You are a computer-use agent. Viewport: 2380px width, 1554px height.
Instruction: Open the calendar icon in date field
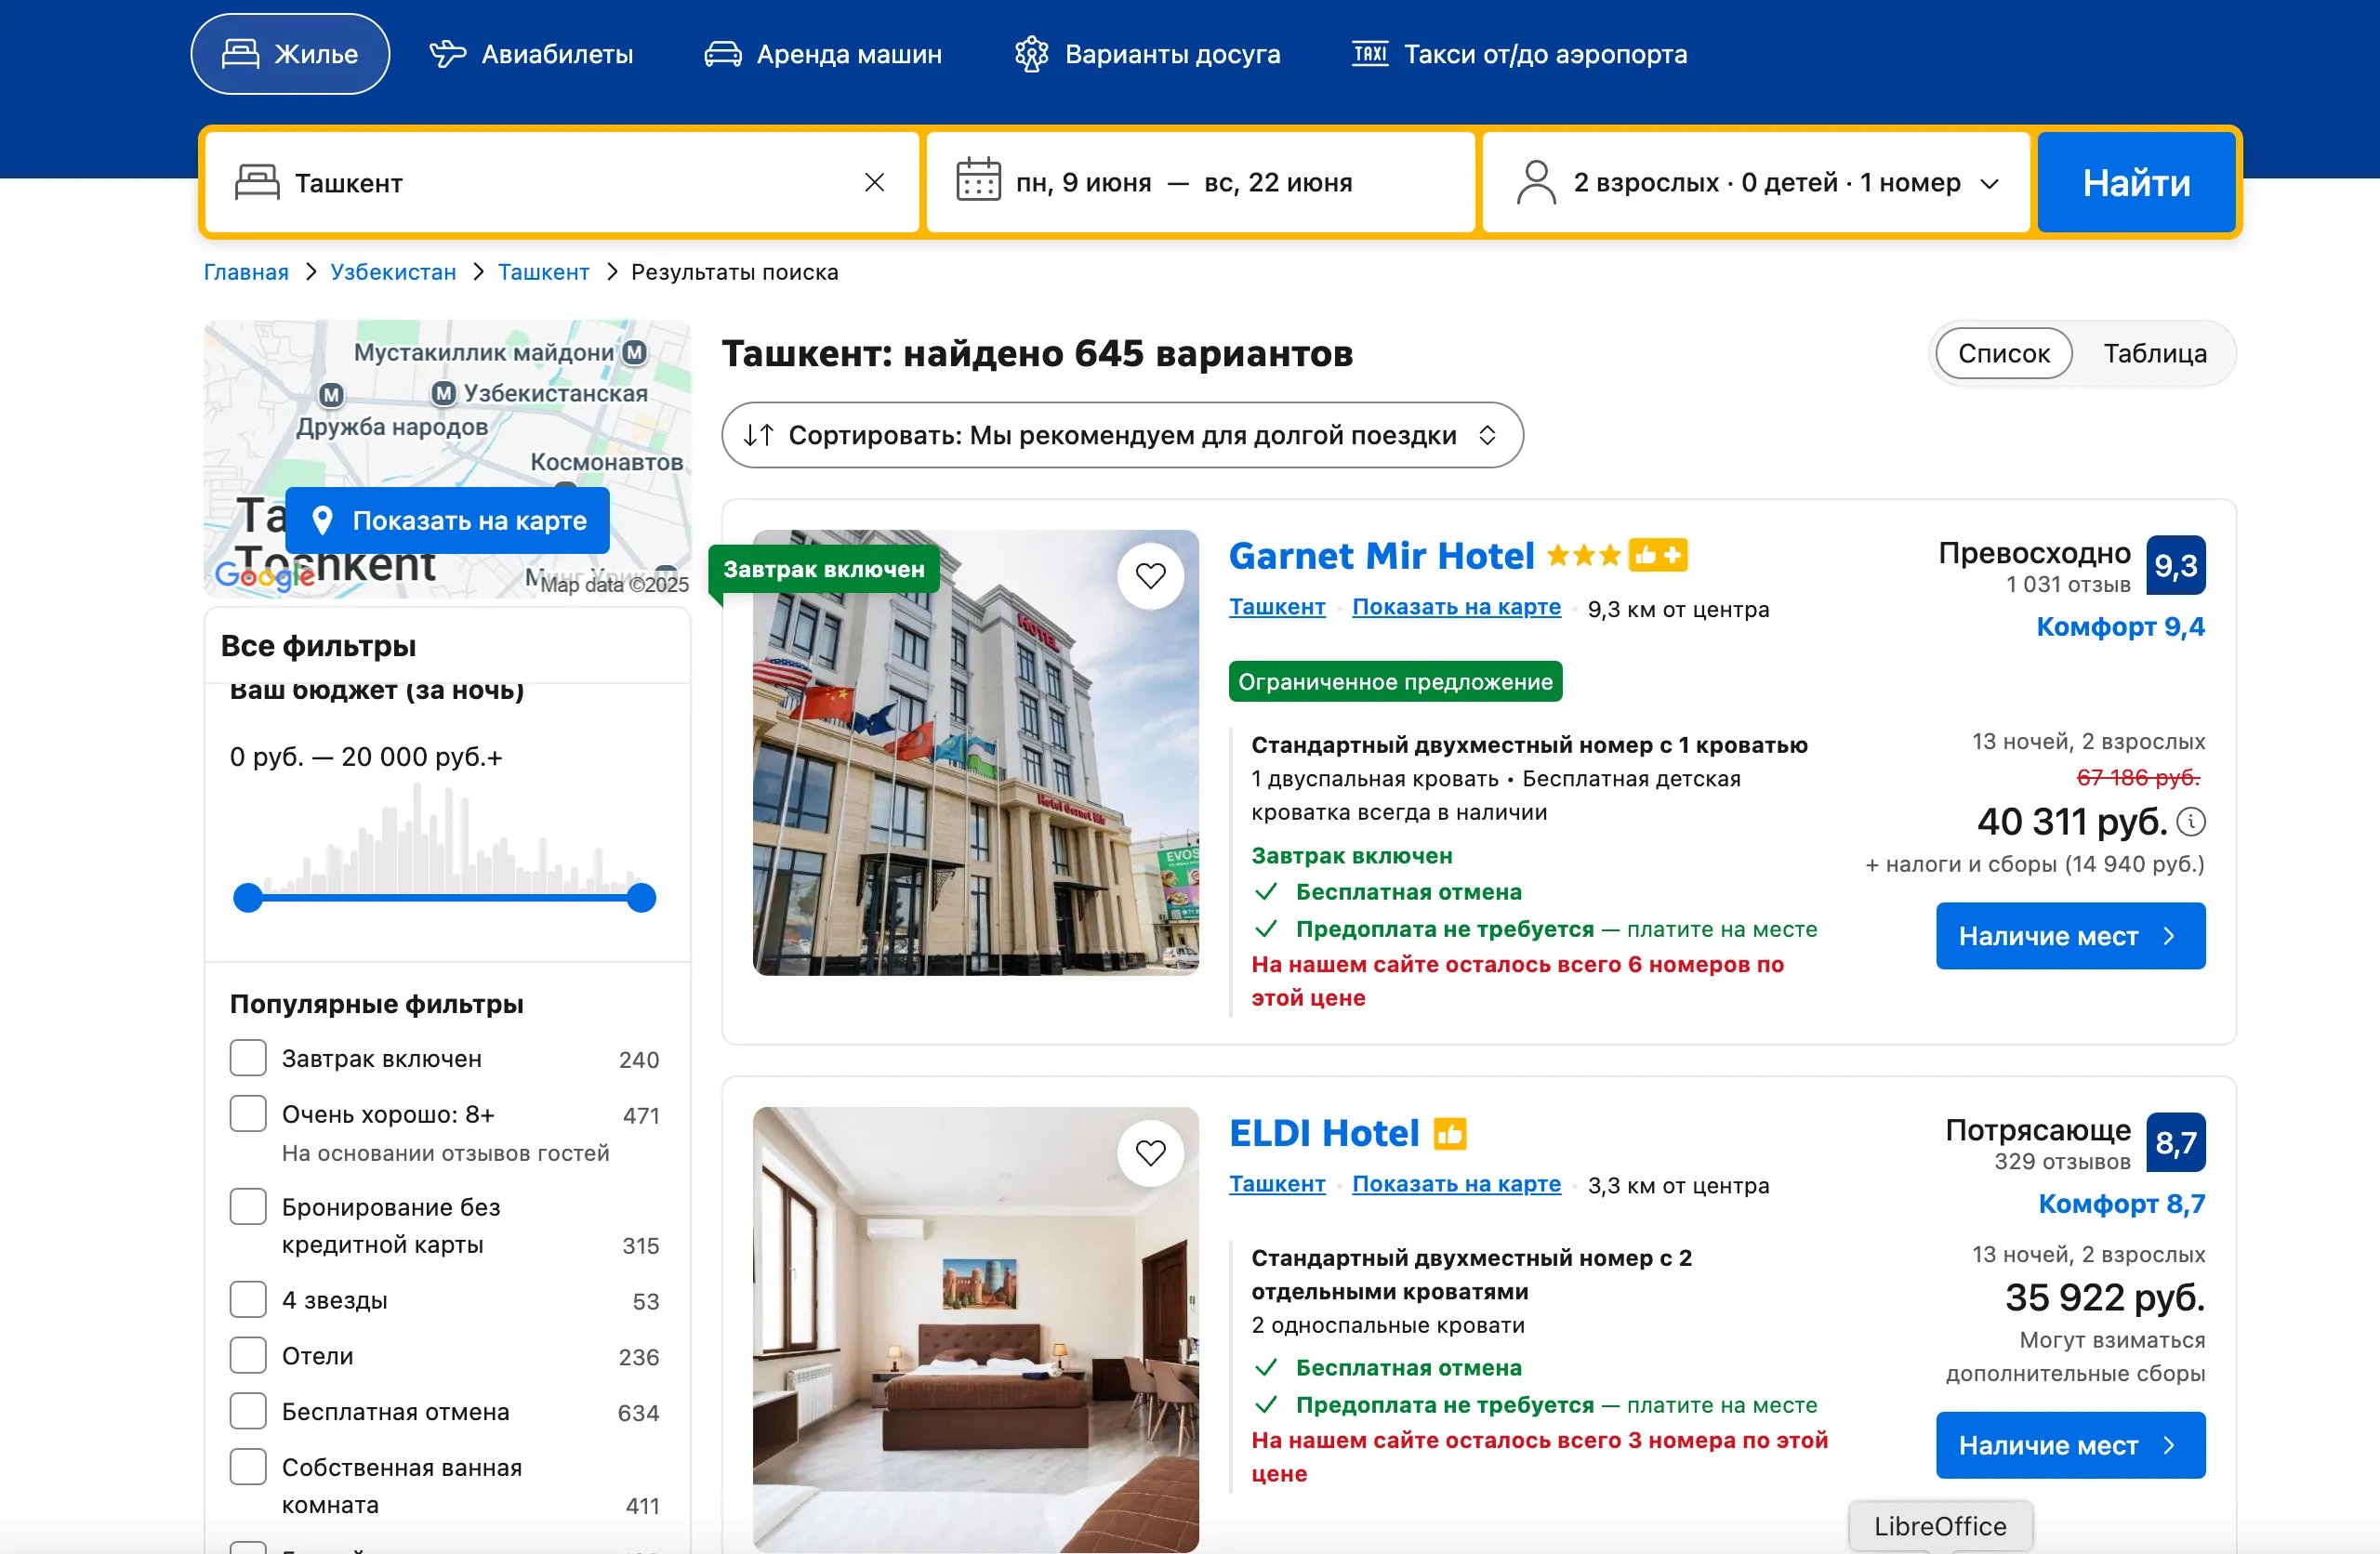(977, 181)
